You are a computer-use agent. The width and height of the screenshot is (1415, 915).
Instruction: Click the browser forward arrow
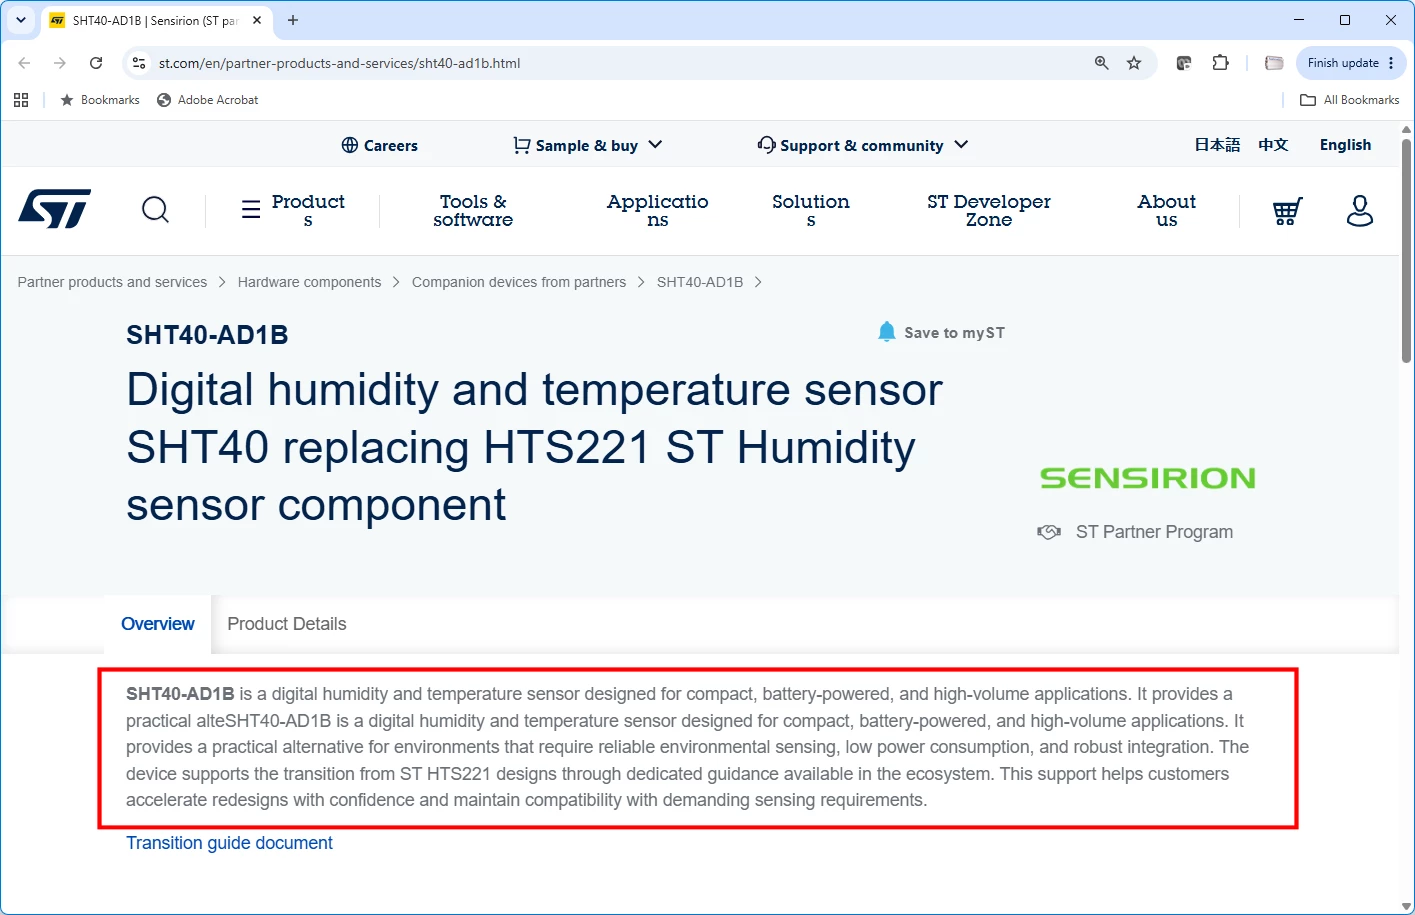60,63
